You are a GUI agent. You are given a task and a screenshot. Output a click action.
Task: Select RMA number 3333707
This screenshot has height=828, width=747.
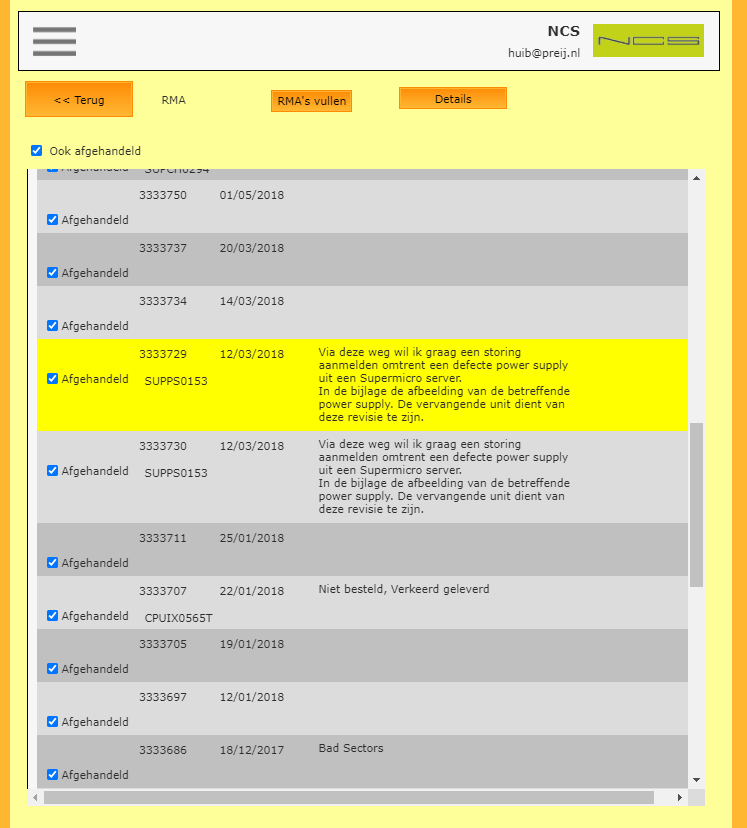[163, 591]
